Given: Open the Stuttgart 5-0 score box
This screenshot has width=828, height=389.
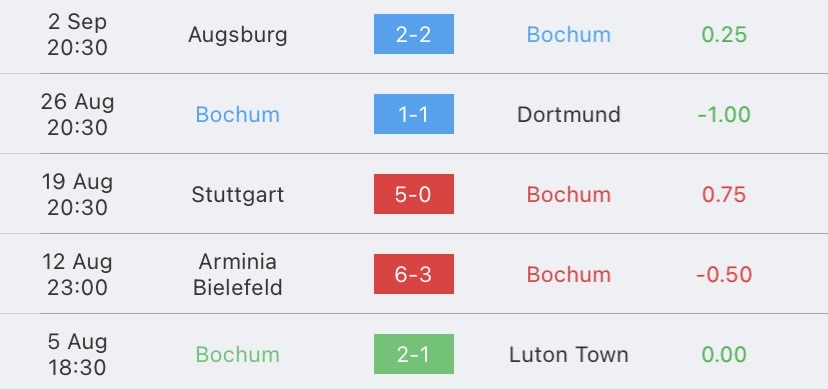Looking at the screenshot, I should [x=413, y=194].
